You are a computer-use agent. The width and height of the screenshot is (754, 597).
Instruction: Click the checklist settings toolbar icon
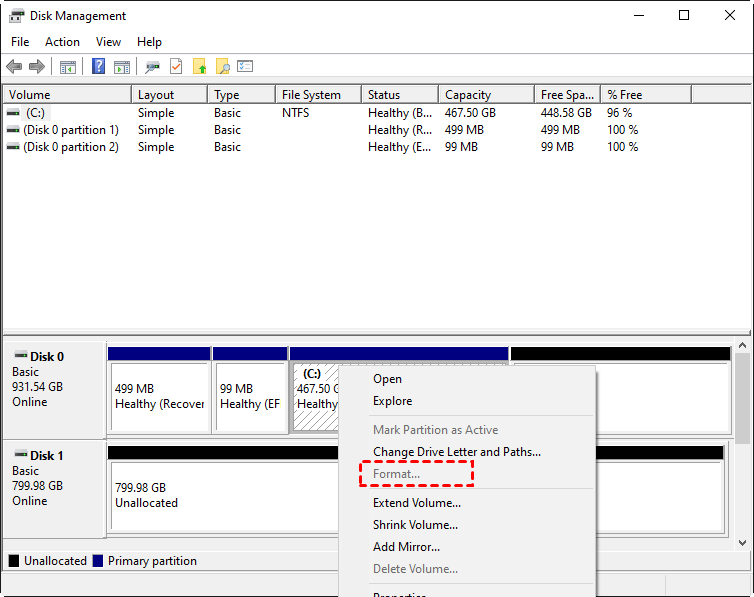[x=245, y=66]
